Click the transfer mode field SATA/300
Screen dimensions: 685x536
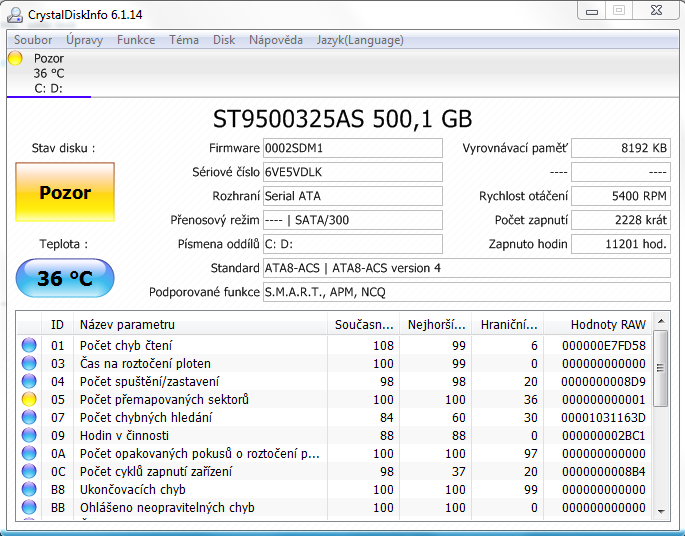tap(353, 220)
